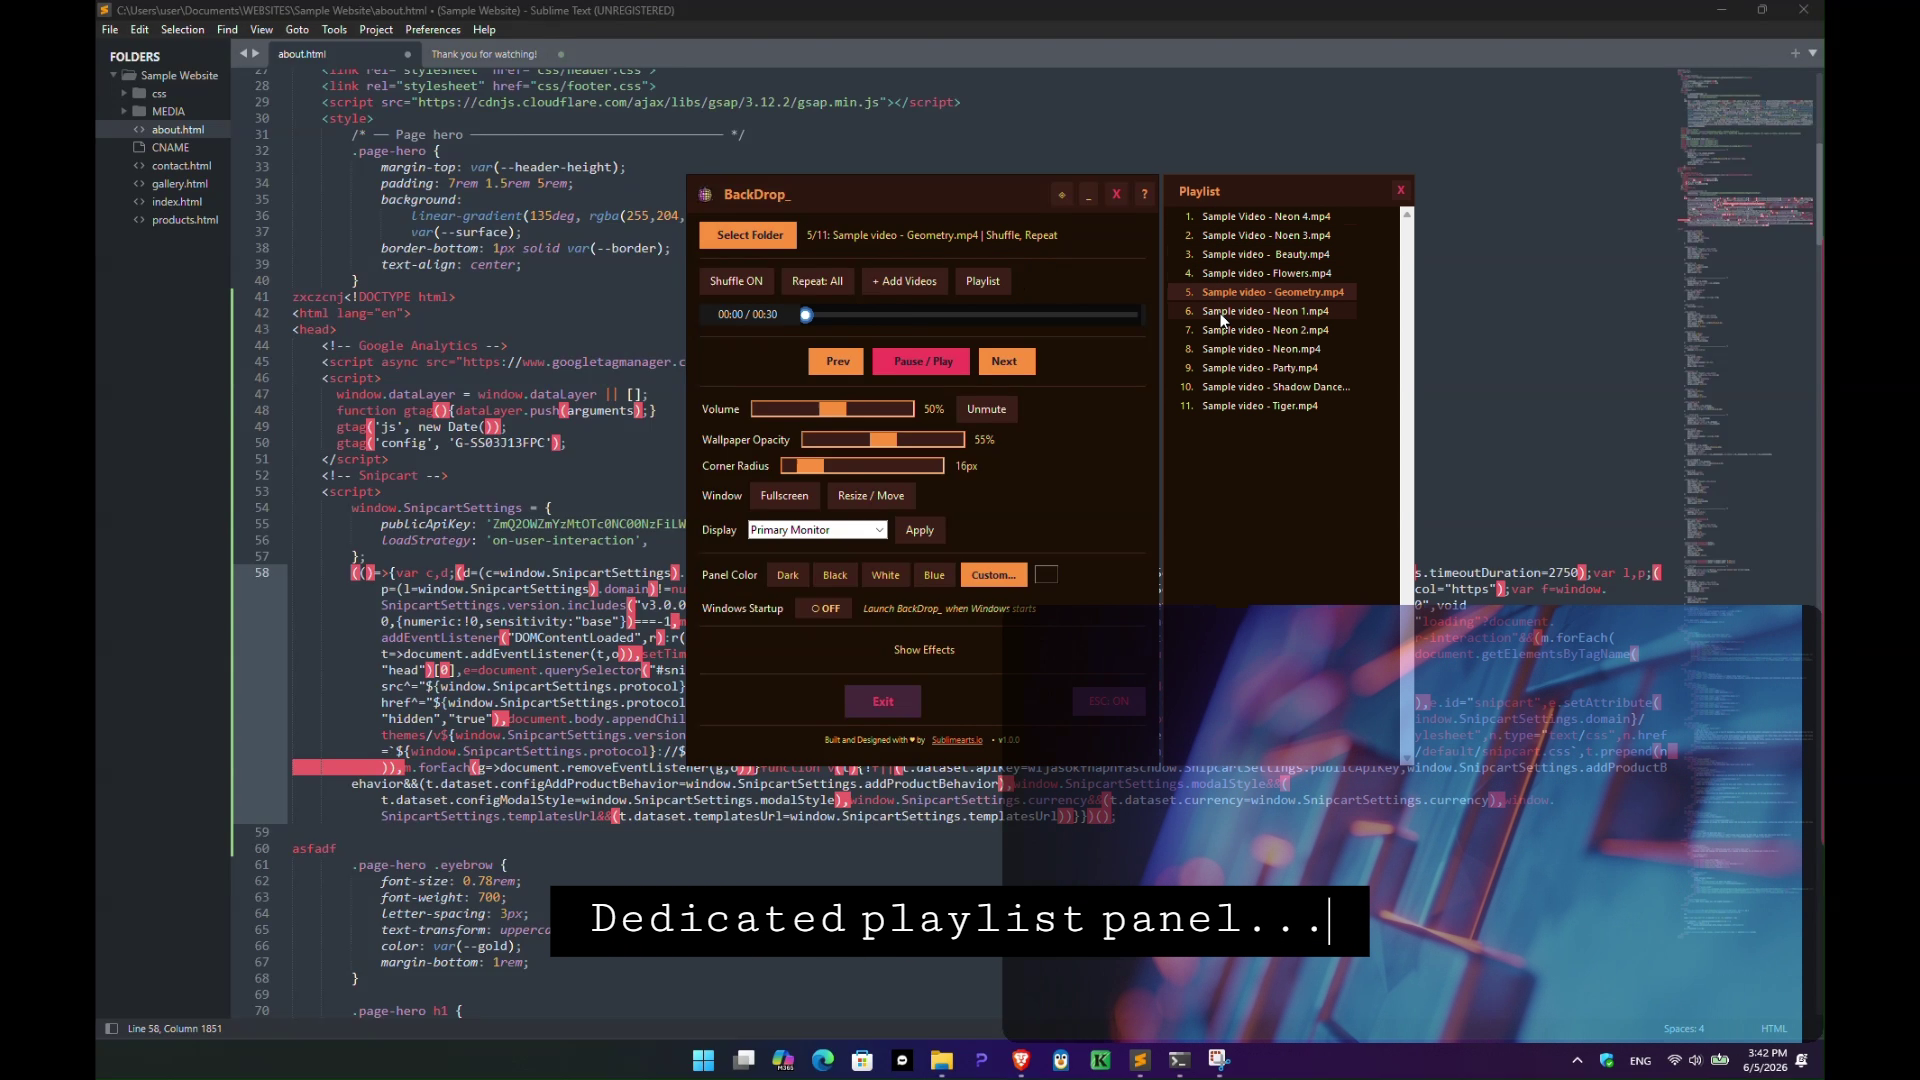Open Brave browser from the taskbar
Viewport: 1920px width, 1080px height.
click(1021, 1060)
